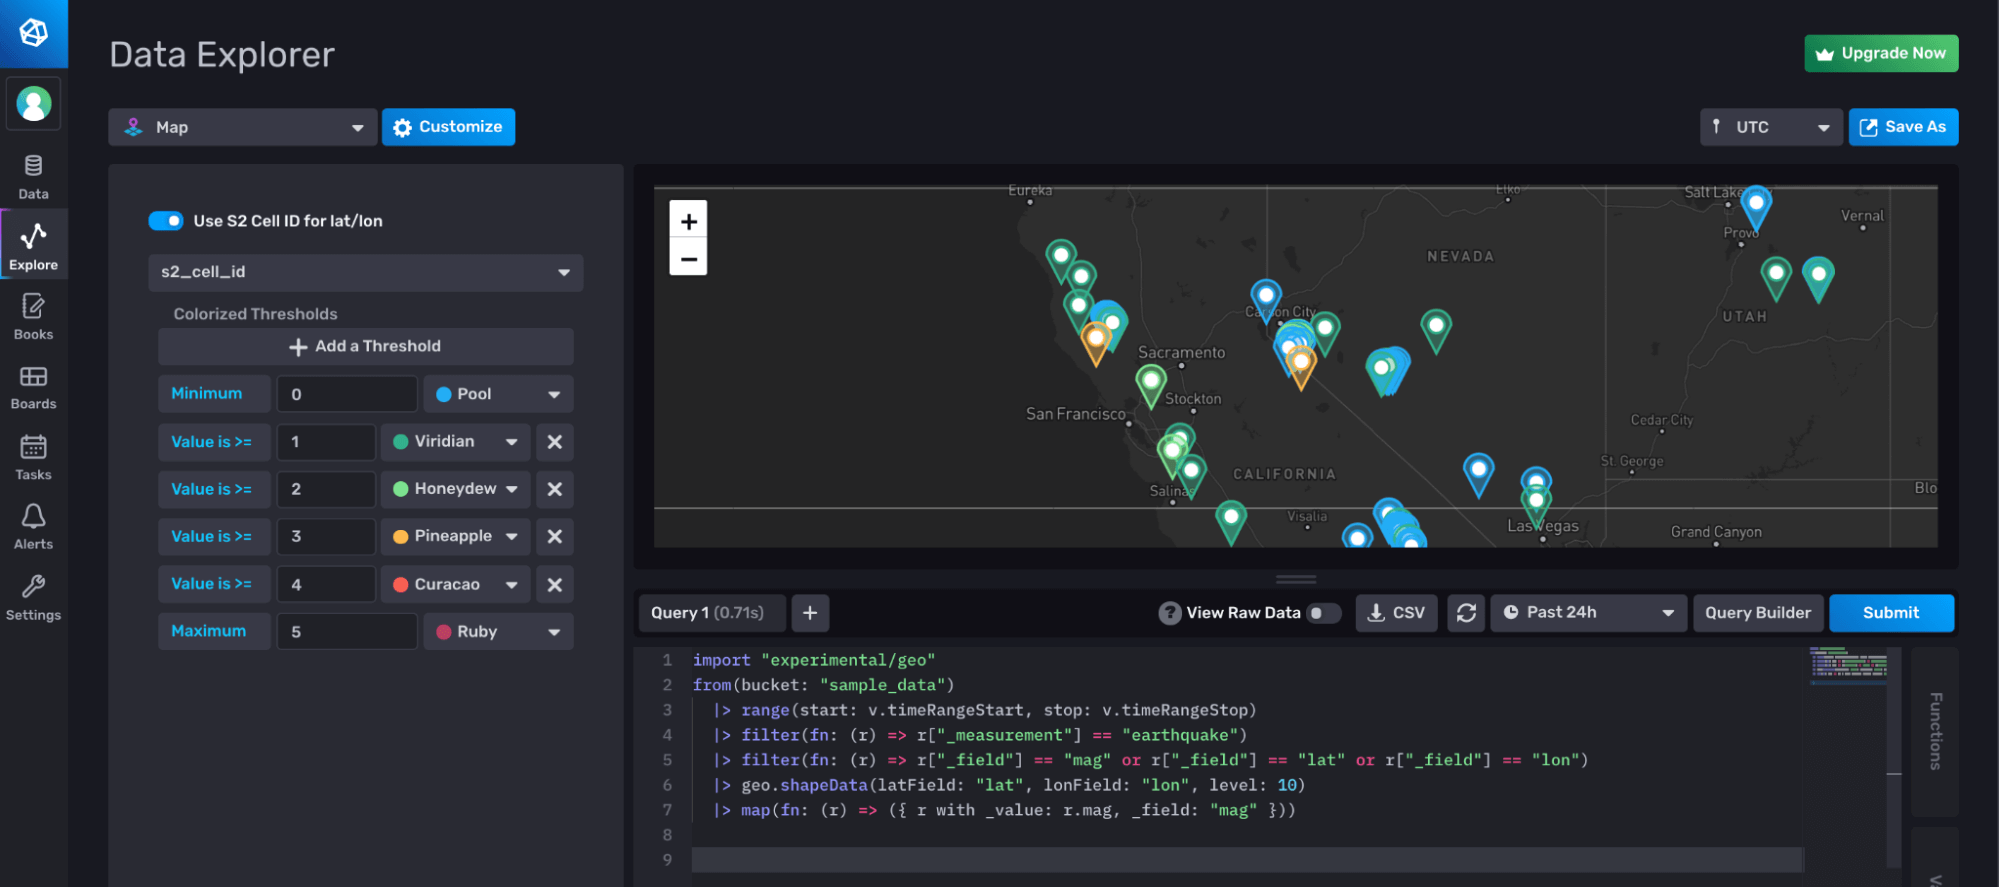
Task: Toggle View Raw Data switch
Action: 1322,613
